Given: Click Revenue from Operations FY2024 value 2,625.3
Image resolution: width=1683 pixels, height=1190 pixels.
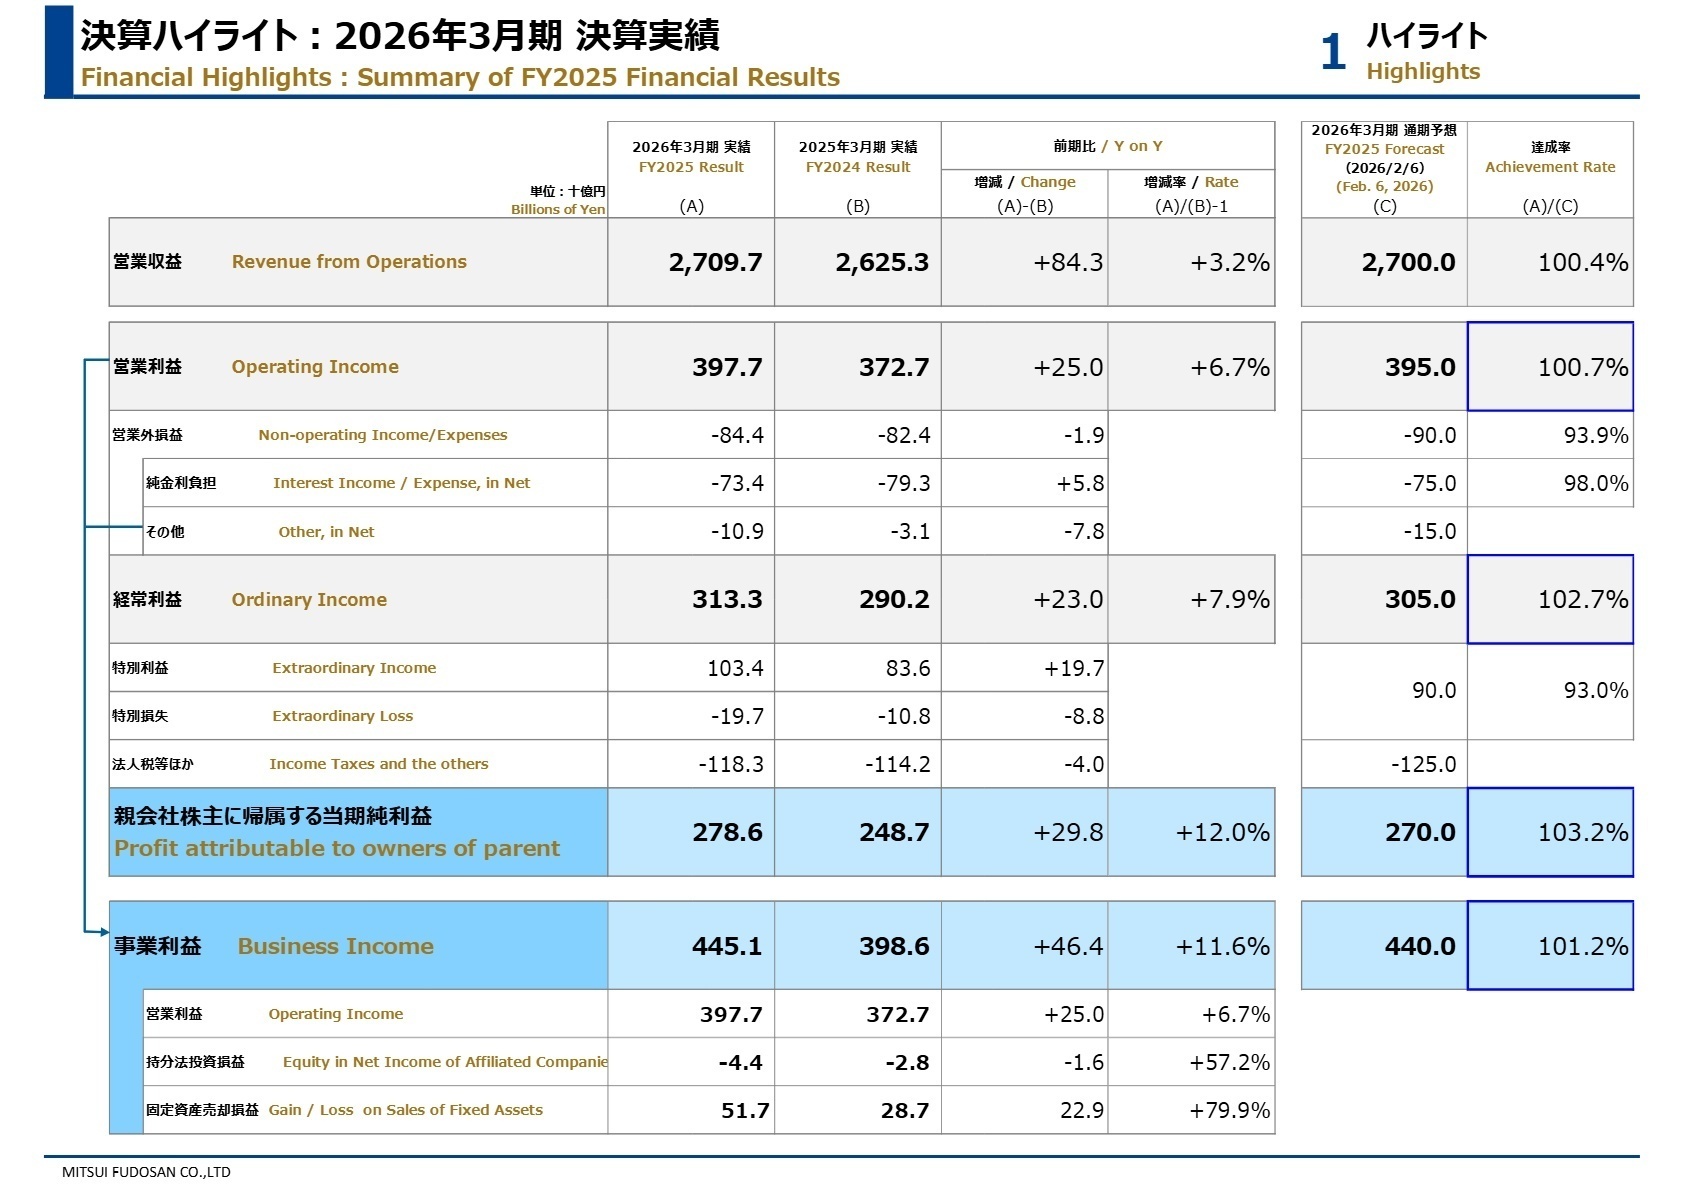Looking at the screenshot, I should click(x=882, y=262).
